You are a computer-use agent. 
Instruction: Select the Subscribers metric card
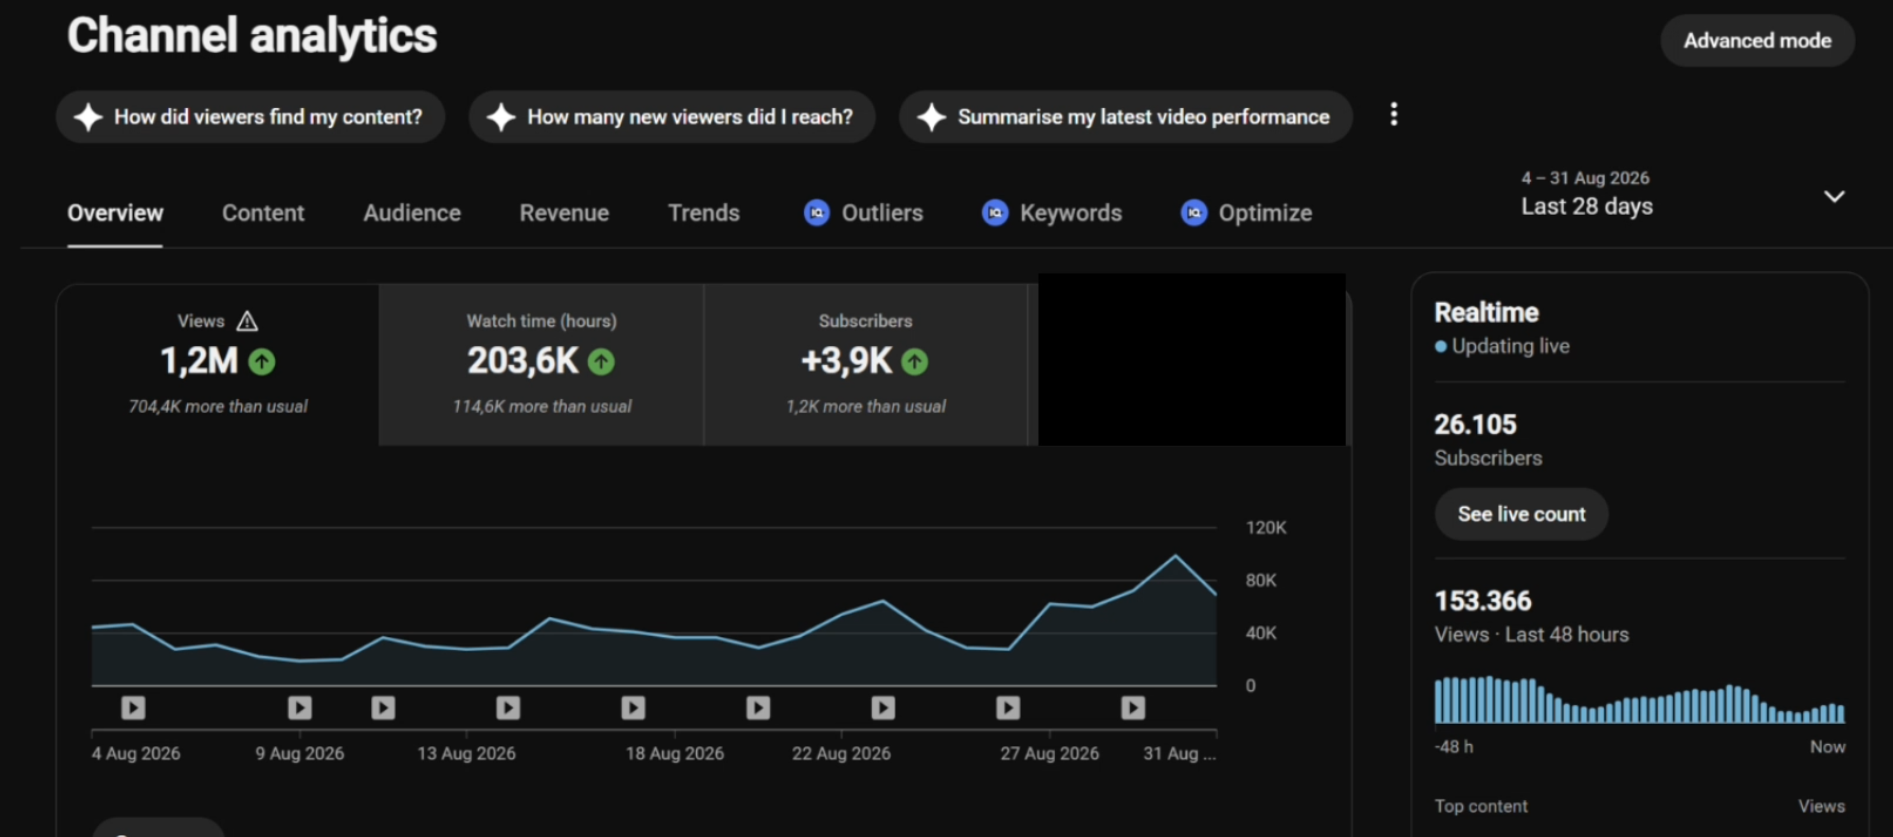(x=866, y=364)
